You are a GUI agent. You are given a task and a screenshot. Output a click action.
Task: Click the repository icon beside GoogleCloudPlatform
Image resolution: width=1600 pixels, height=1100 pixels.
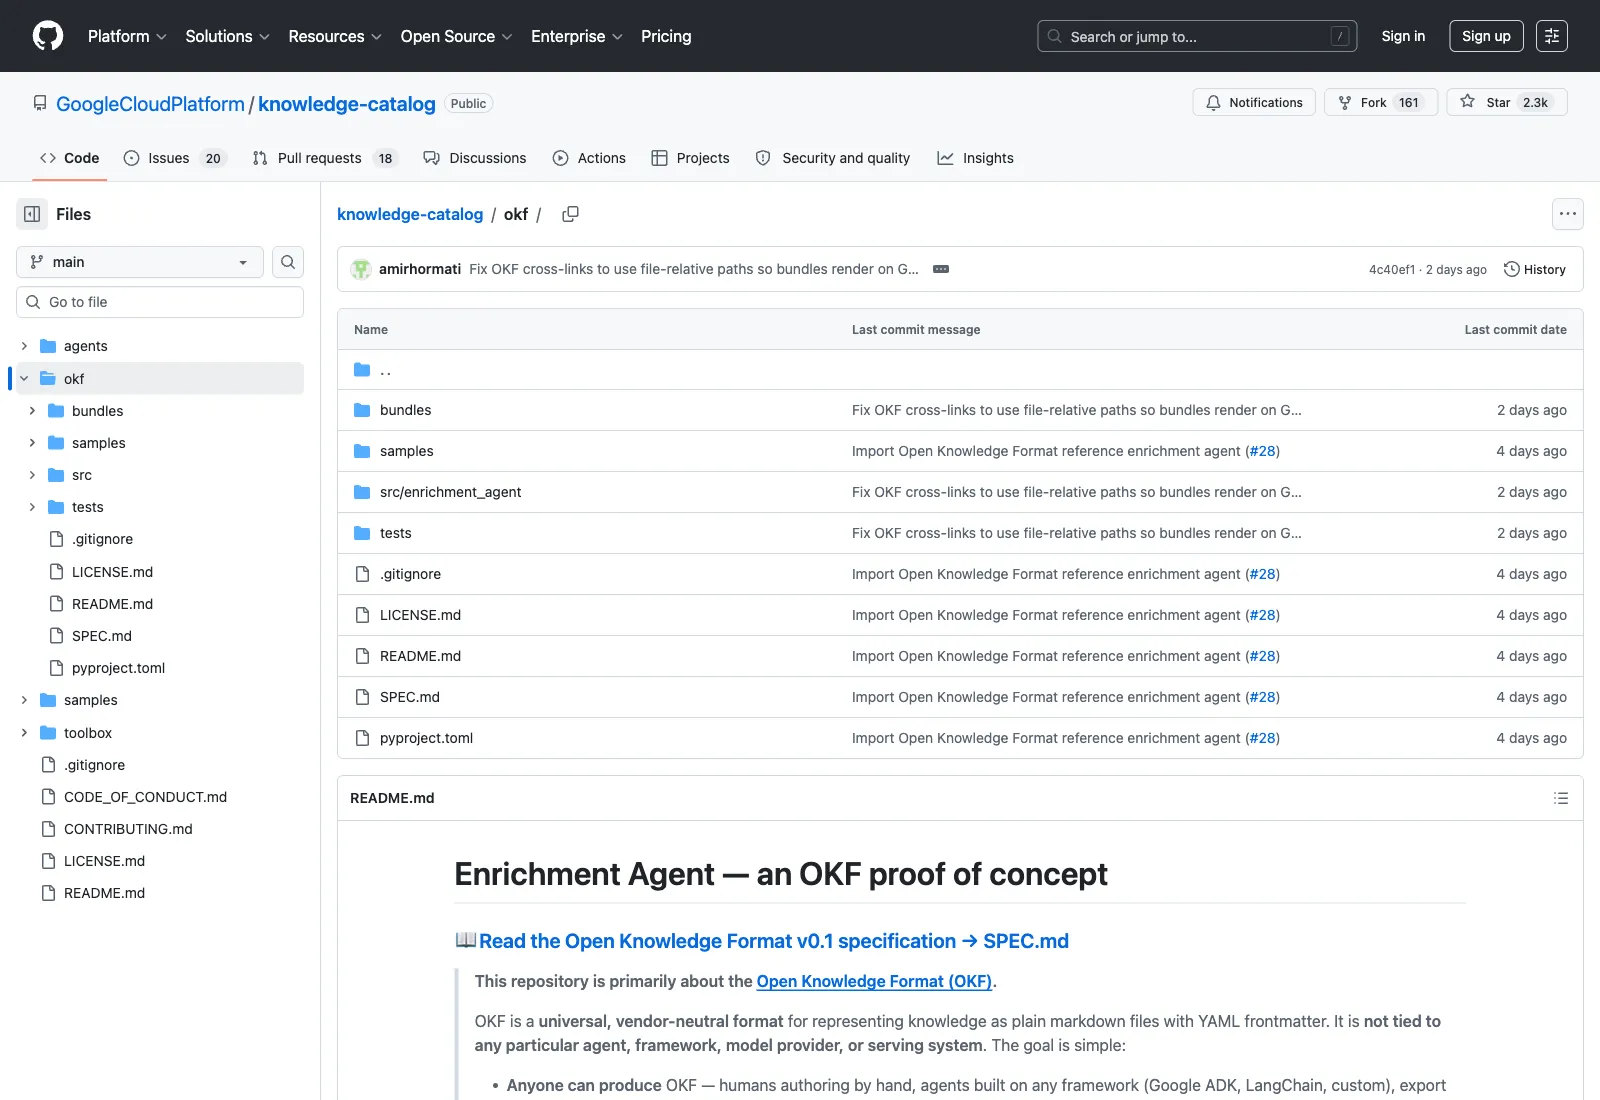coord(40,103)
